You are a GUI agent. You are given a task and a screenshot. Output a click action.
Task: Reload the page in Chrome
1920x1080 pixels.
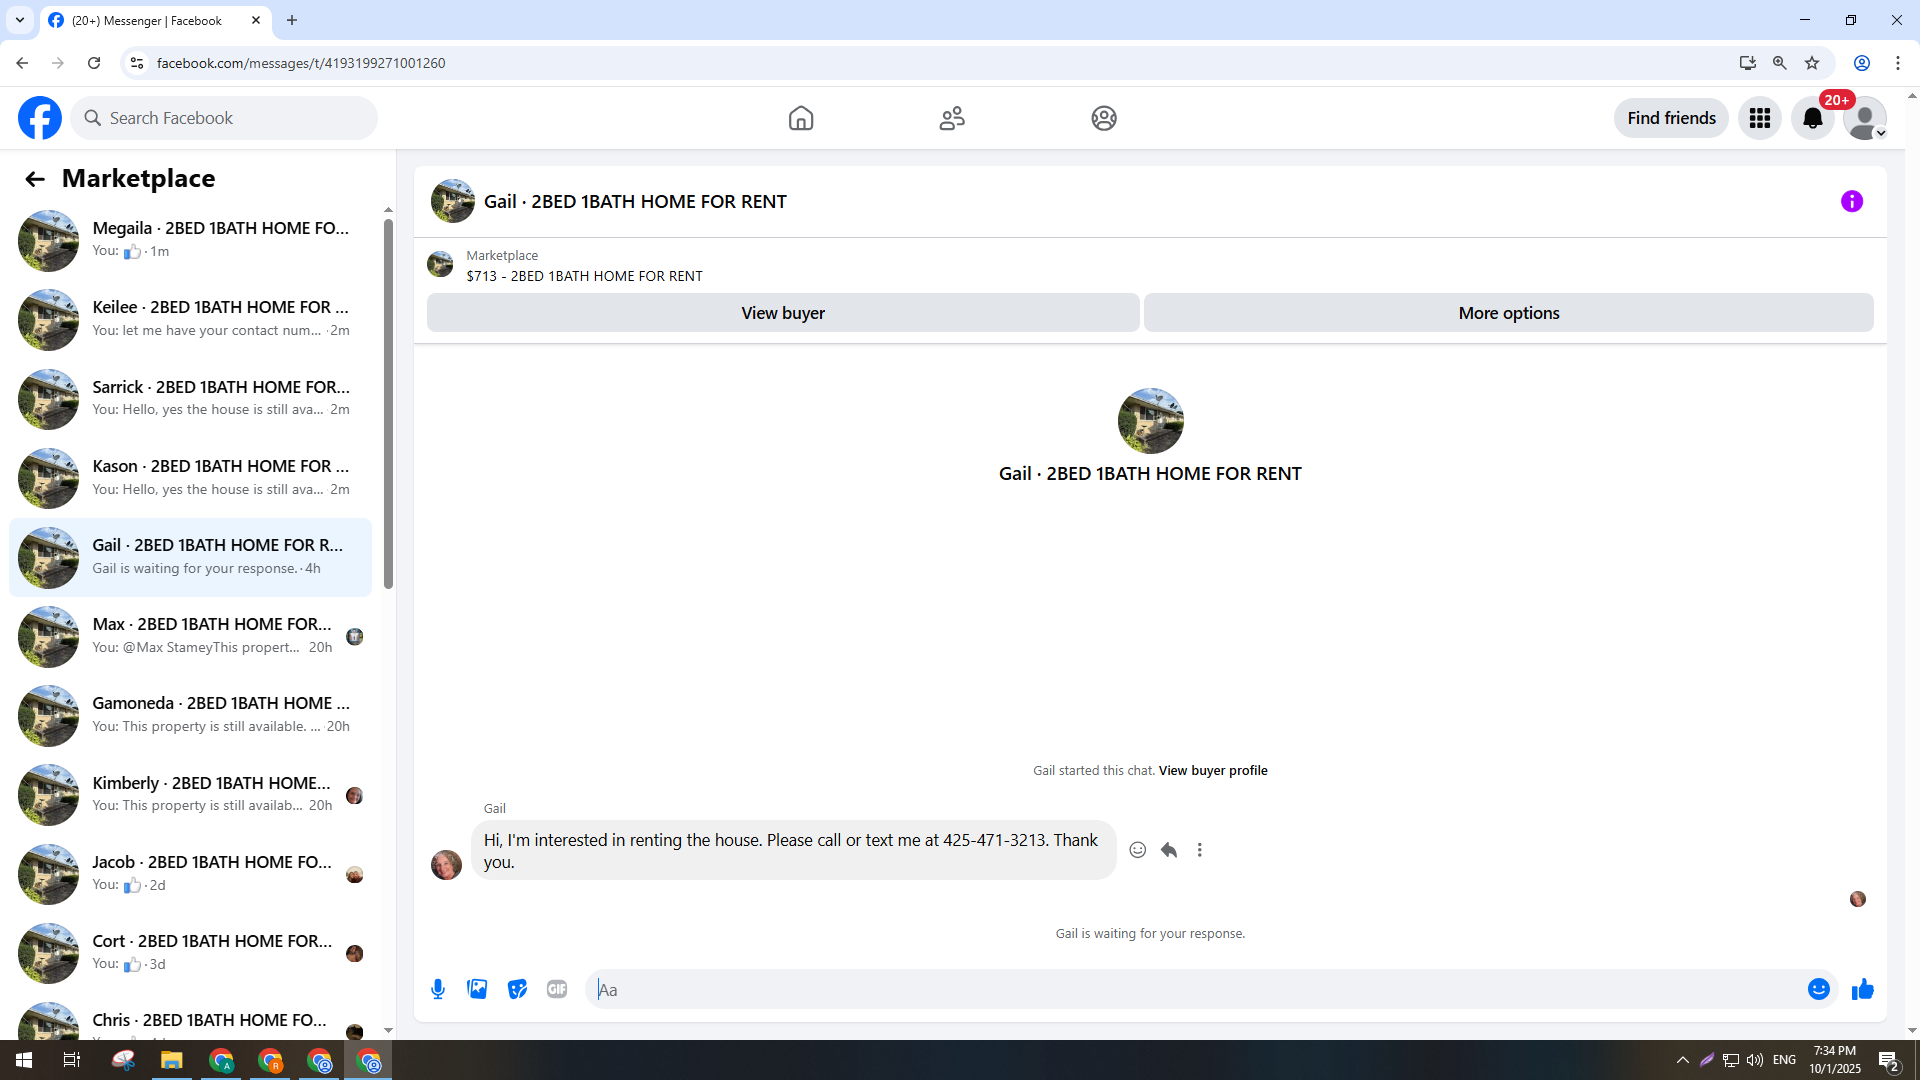coord(94,63)
